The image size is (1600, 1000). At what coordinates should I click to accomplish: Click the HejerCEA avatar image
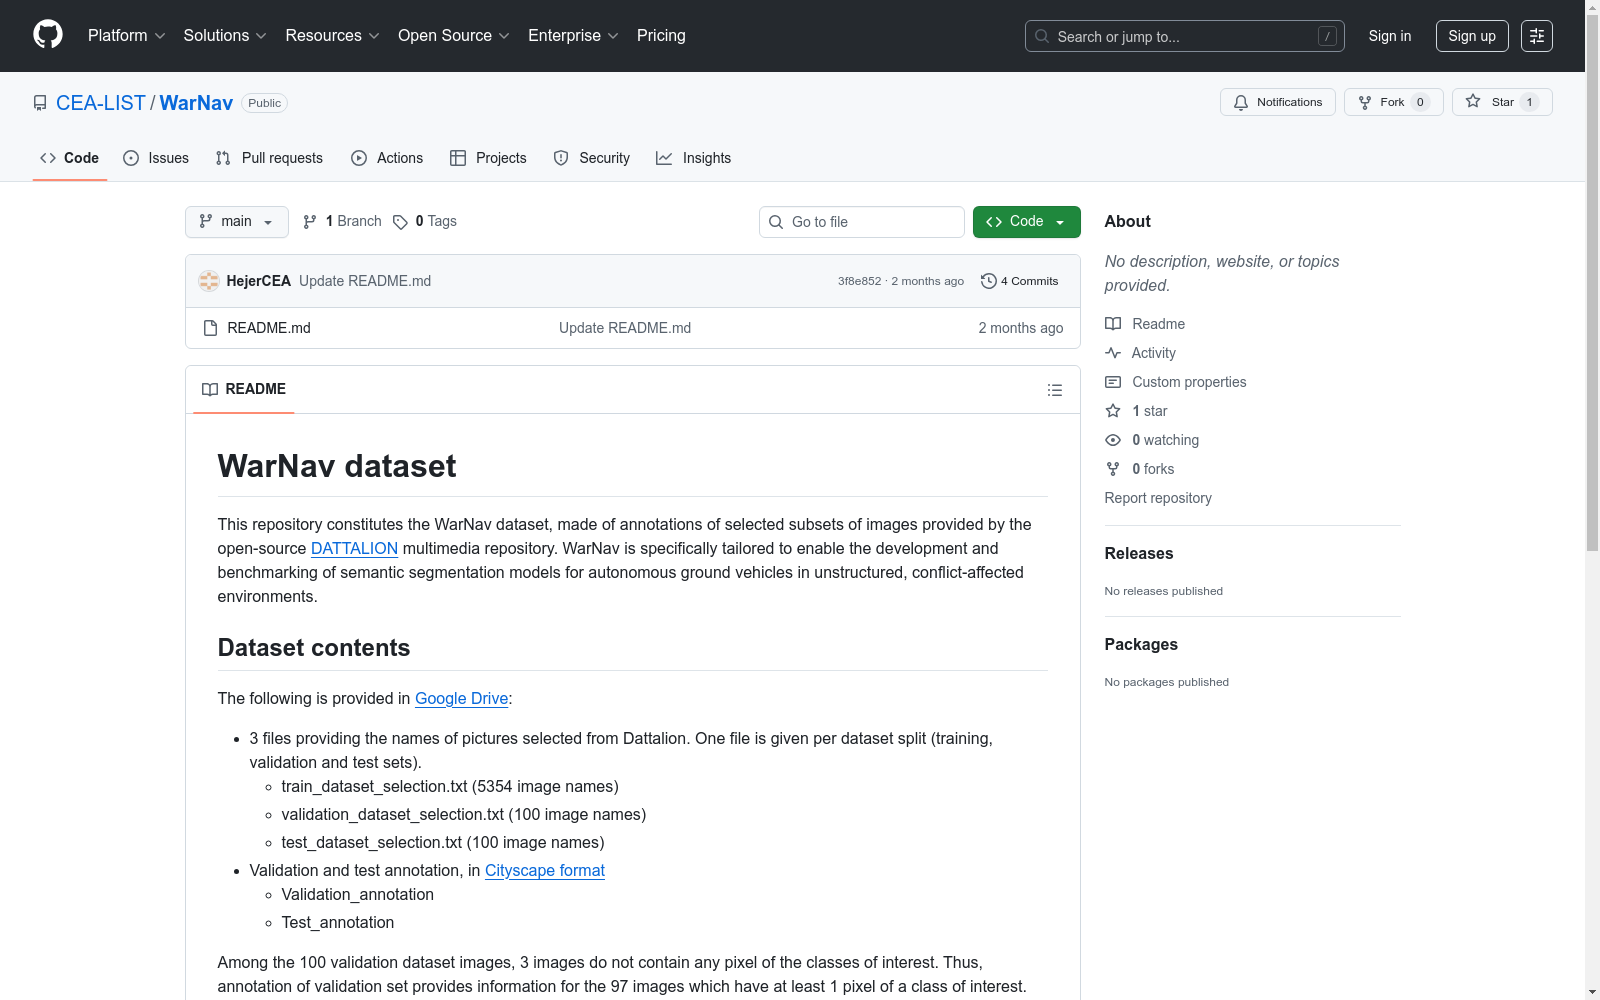pyautogui.click(x=209, y=281)
